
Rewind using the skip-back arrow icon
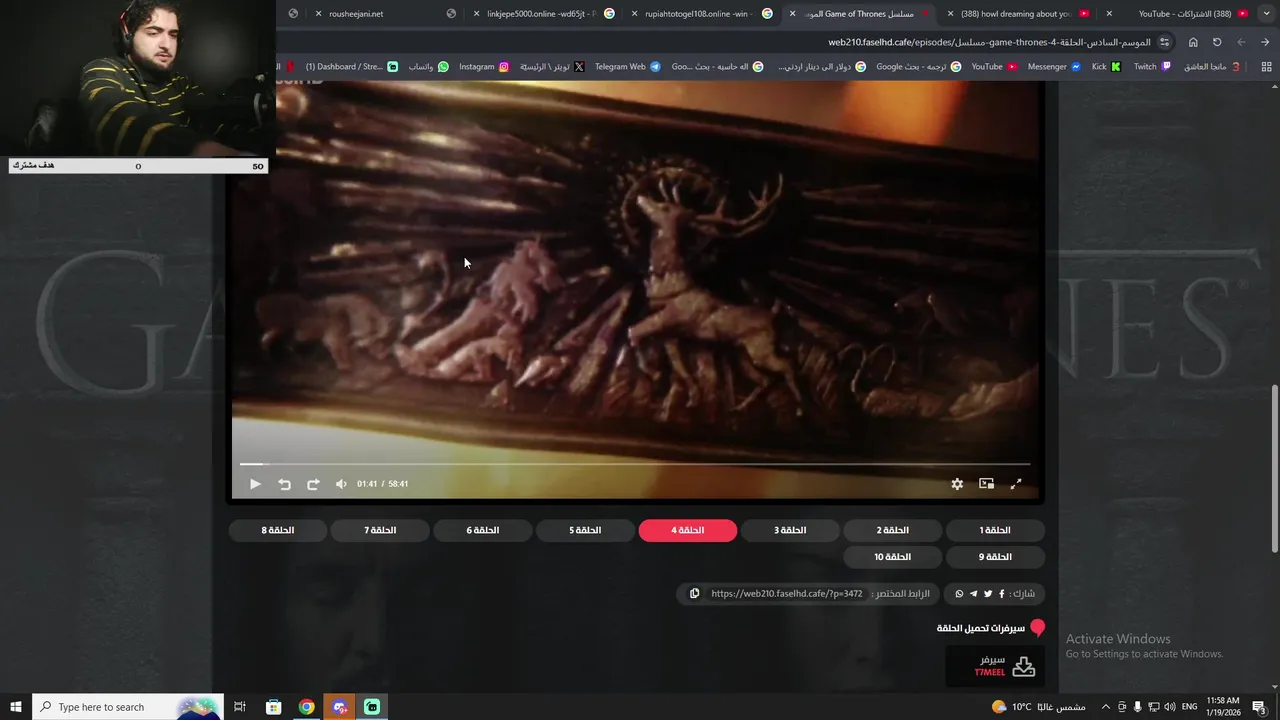pyautogui.click(x=284, y=484)
